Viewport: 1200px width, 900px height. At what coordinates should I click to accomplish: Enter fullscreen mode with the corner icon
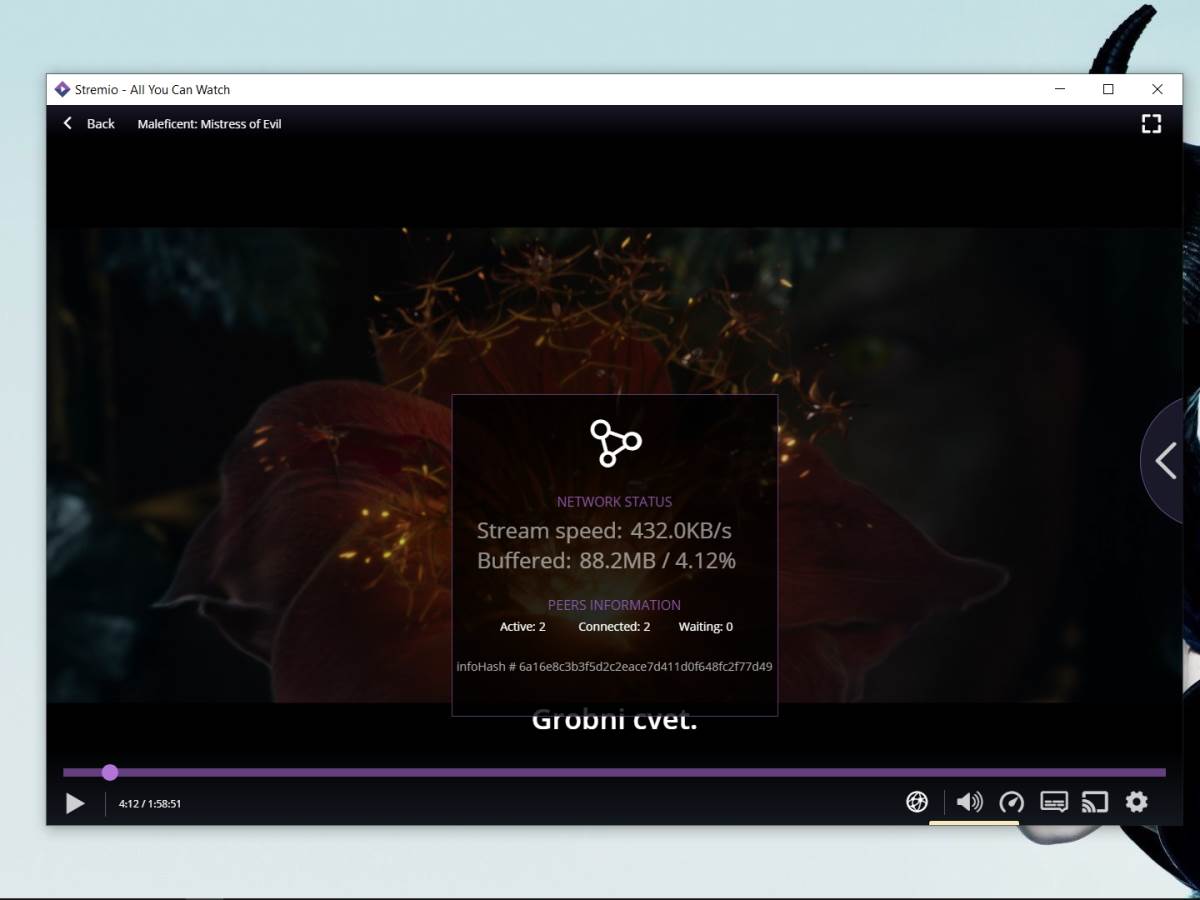(1151, 124)
